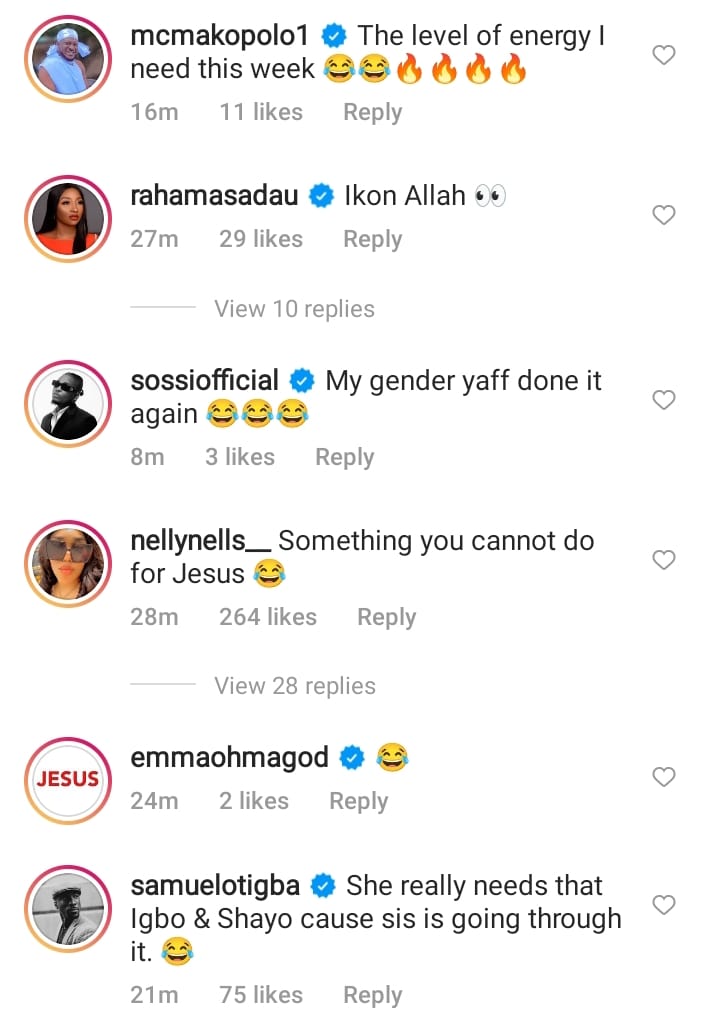The height and width of the screenshot is (1022, 719).
Task: Tap heart beside samuelotigba's comment
Action: point(664,905)
